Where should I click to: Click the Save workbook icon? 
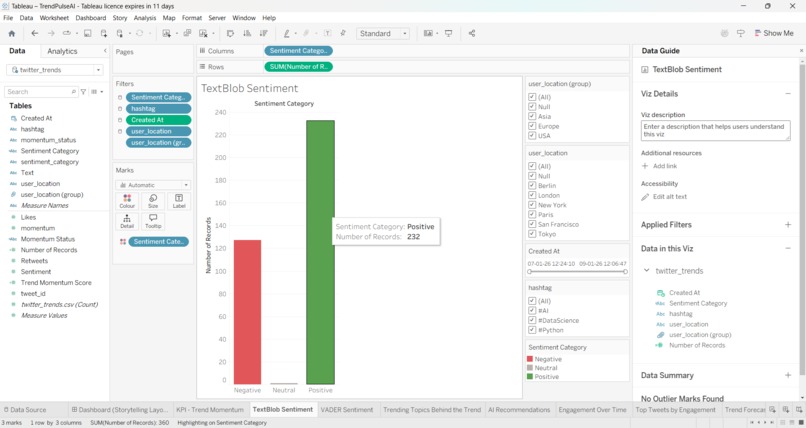(87, 33)
